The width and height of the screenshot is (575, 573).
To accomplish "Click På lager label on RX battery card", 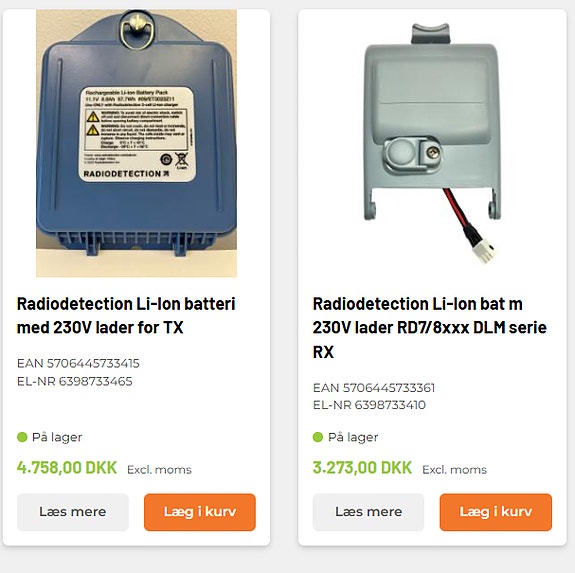I will pyautogui.click(x=353, y=437).
